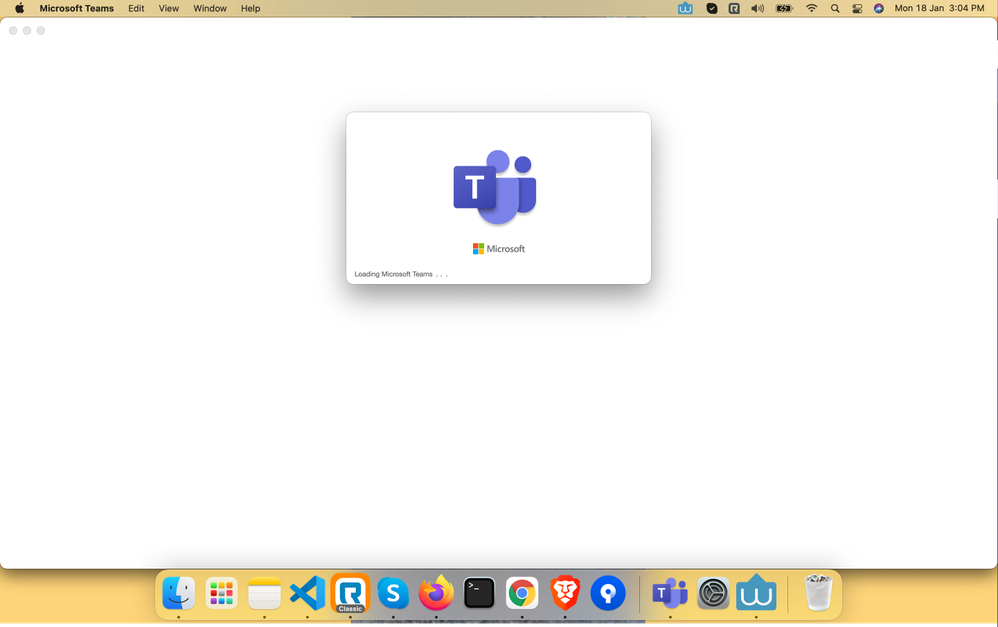The width and height of the screenshot is (998, 627).
Task: Start Firefox from the Dock
Action: pos(436,593)
